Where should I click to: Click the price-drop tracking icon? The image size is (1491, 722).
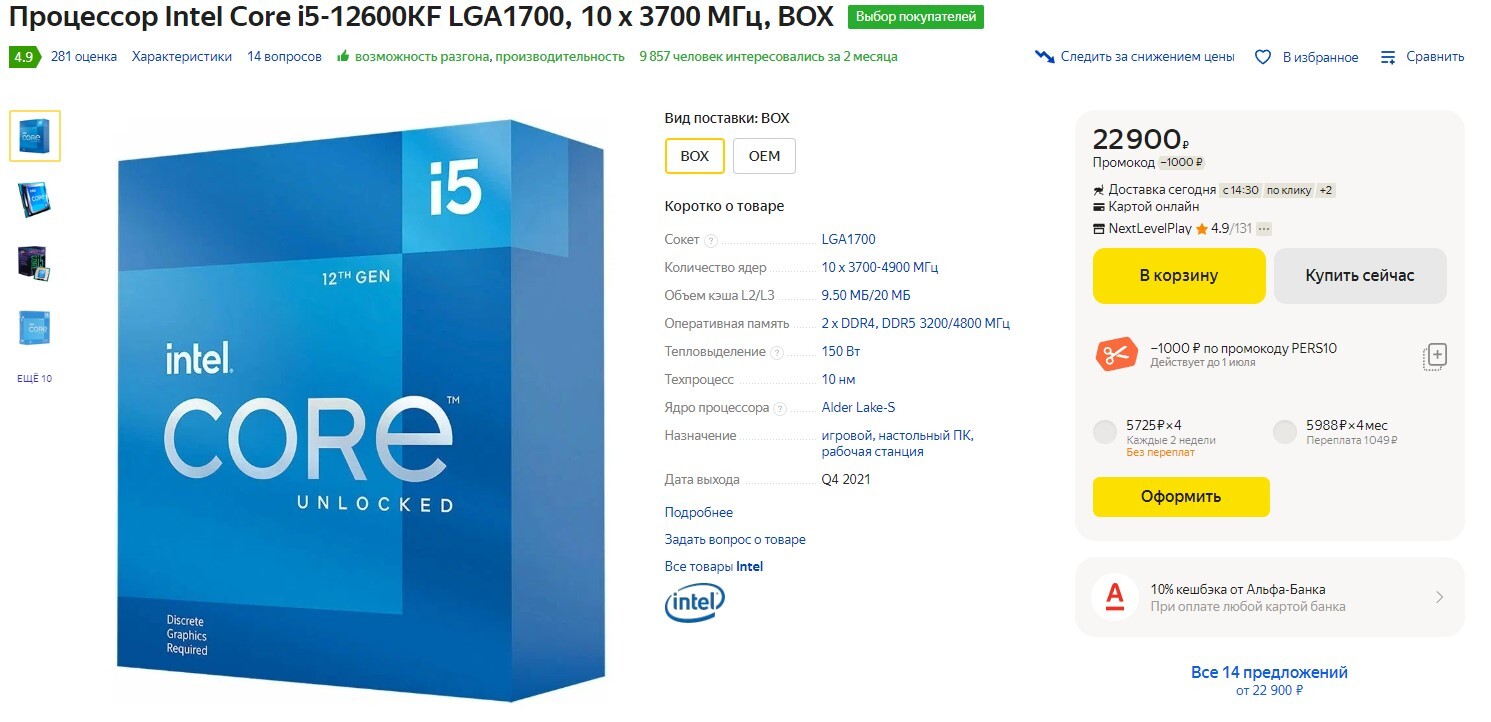1045,57
